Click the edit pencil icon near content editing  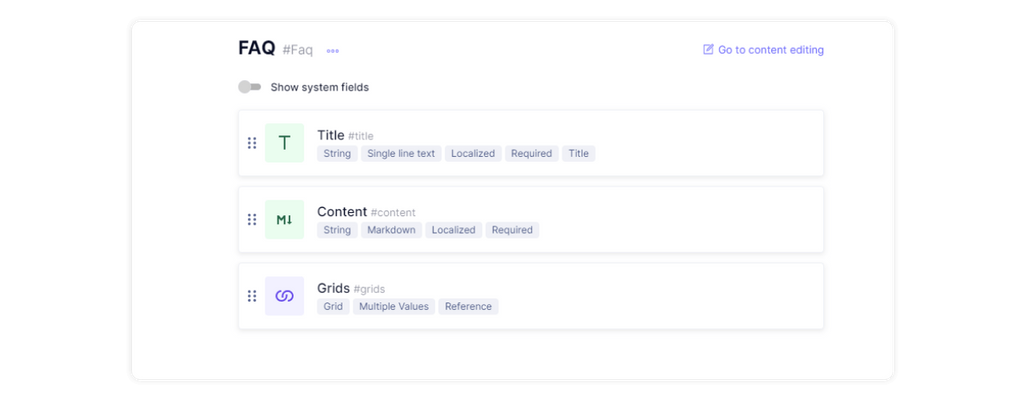[x=708, y=50]
